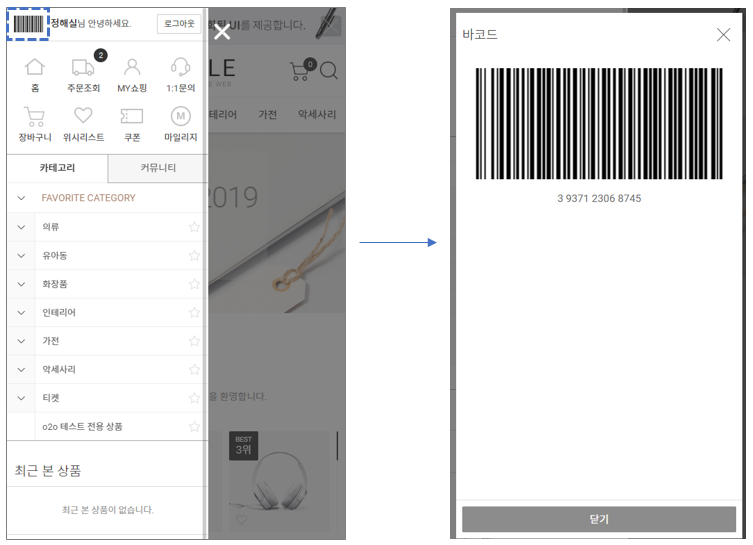
Task: Click the 최근 본 상품 heading
Action: point(48,471)
